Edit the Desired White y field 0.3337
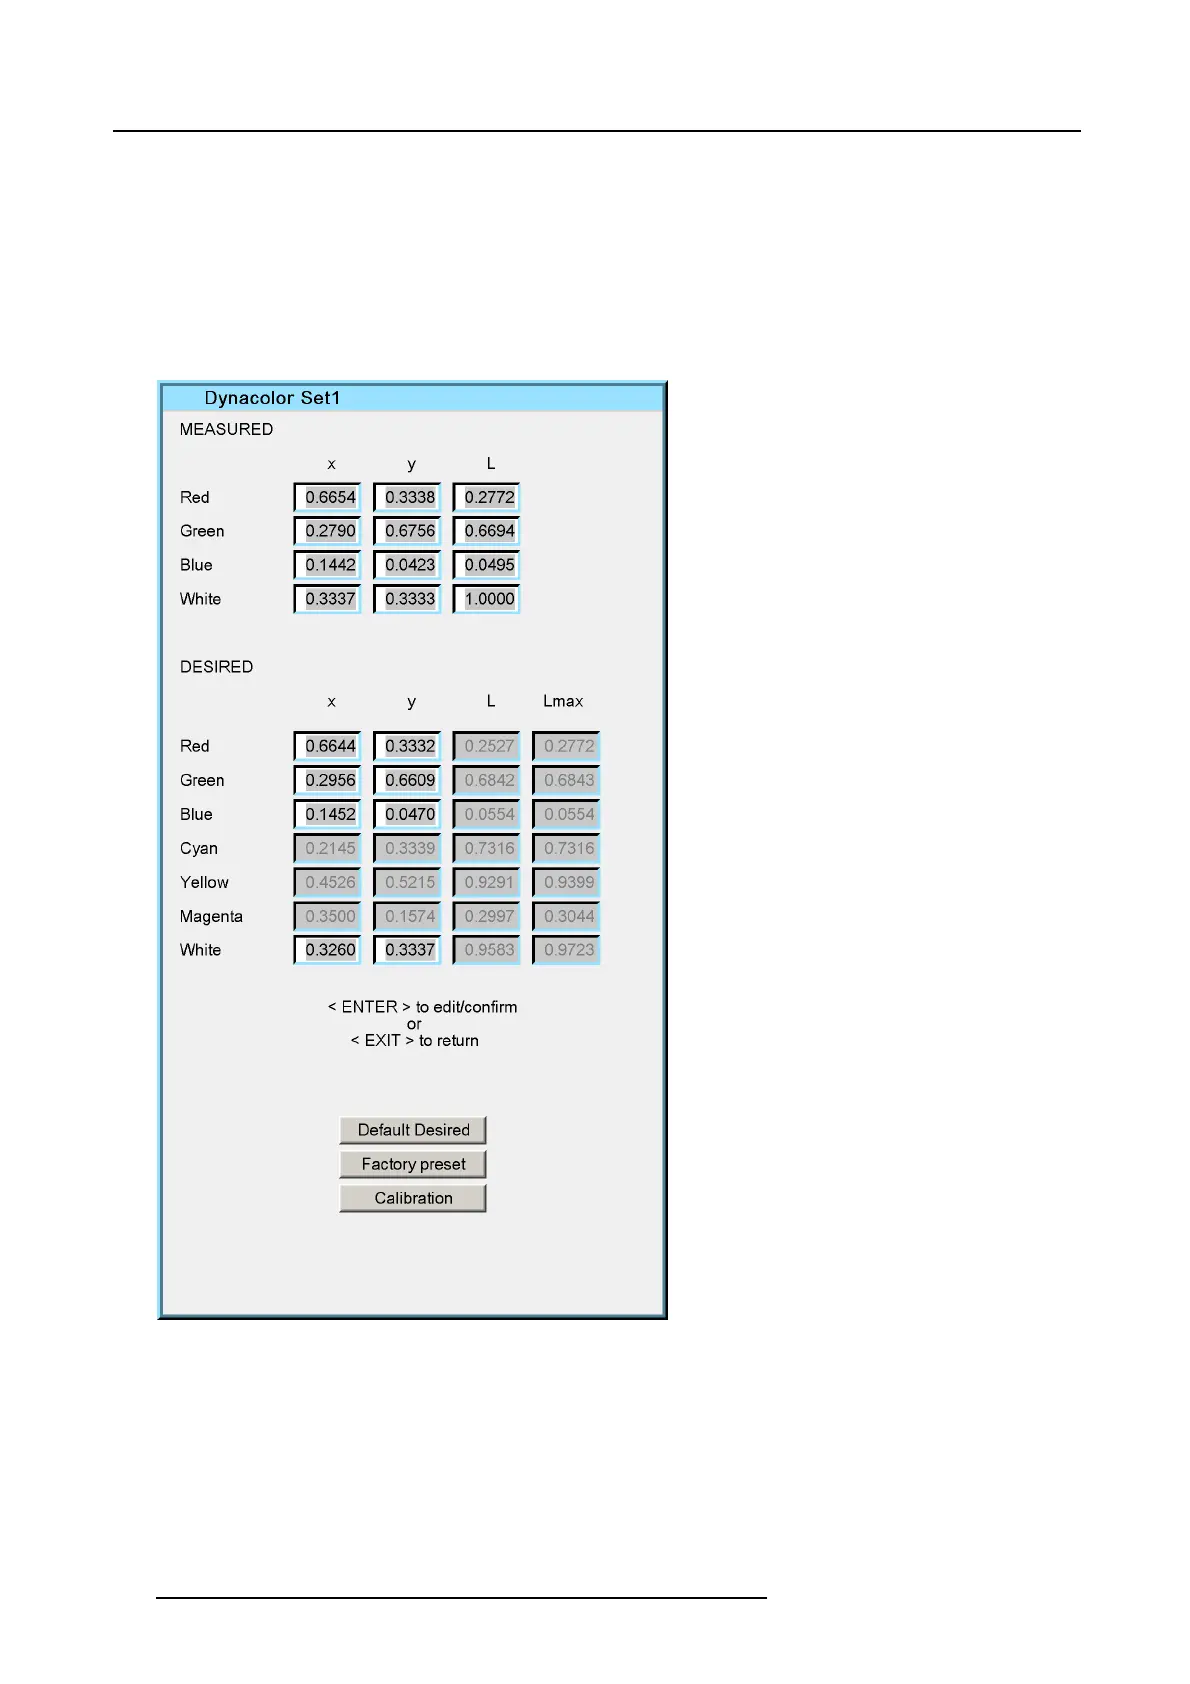The height and width of the screenshot is (1684, 1190). point(408,950)
